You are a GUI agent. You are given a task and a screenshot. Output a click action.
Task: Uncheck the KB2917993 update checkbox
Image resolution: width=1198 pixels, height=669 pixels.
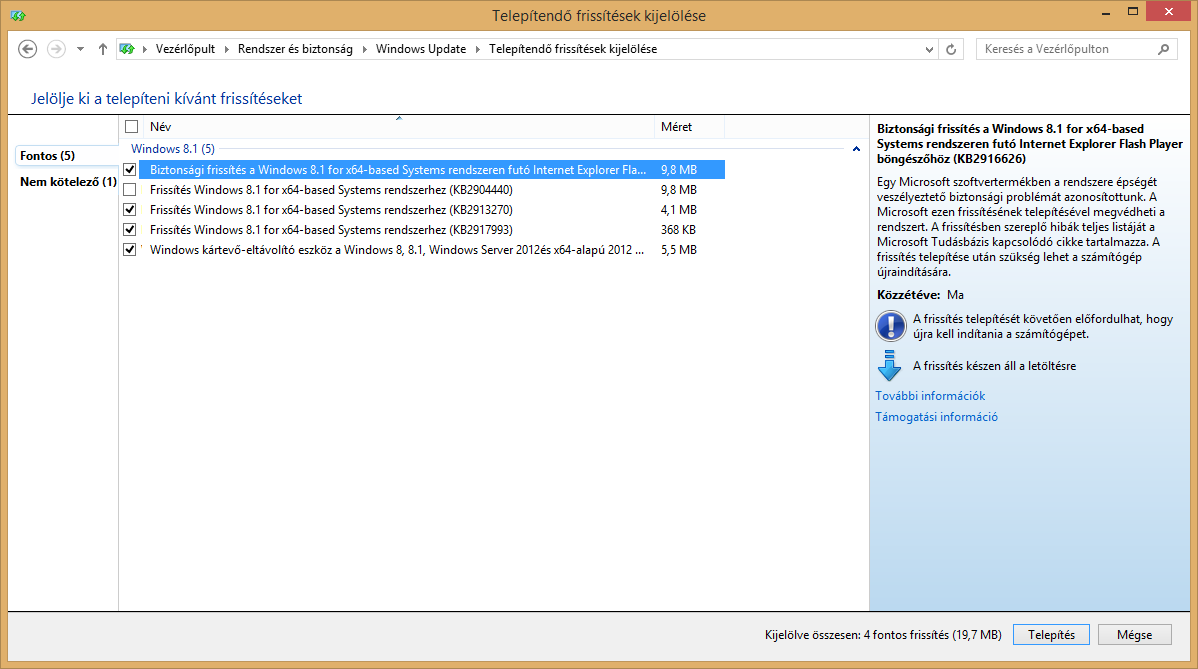click(130, 229)
